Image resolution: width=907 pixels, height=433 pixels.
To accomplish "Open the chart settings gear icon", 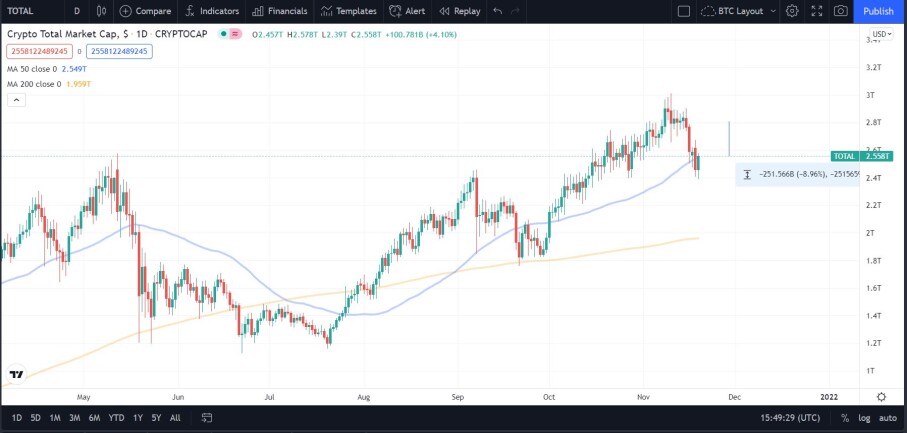I will tap(792, 11).
